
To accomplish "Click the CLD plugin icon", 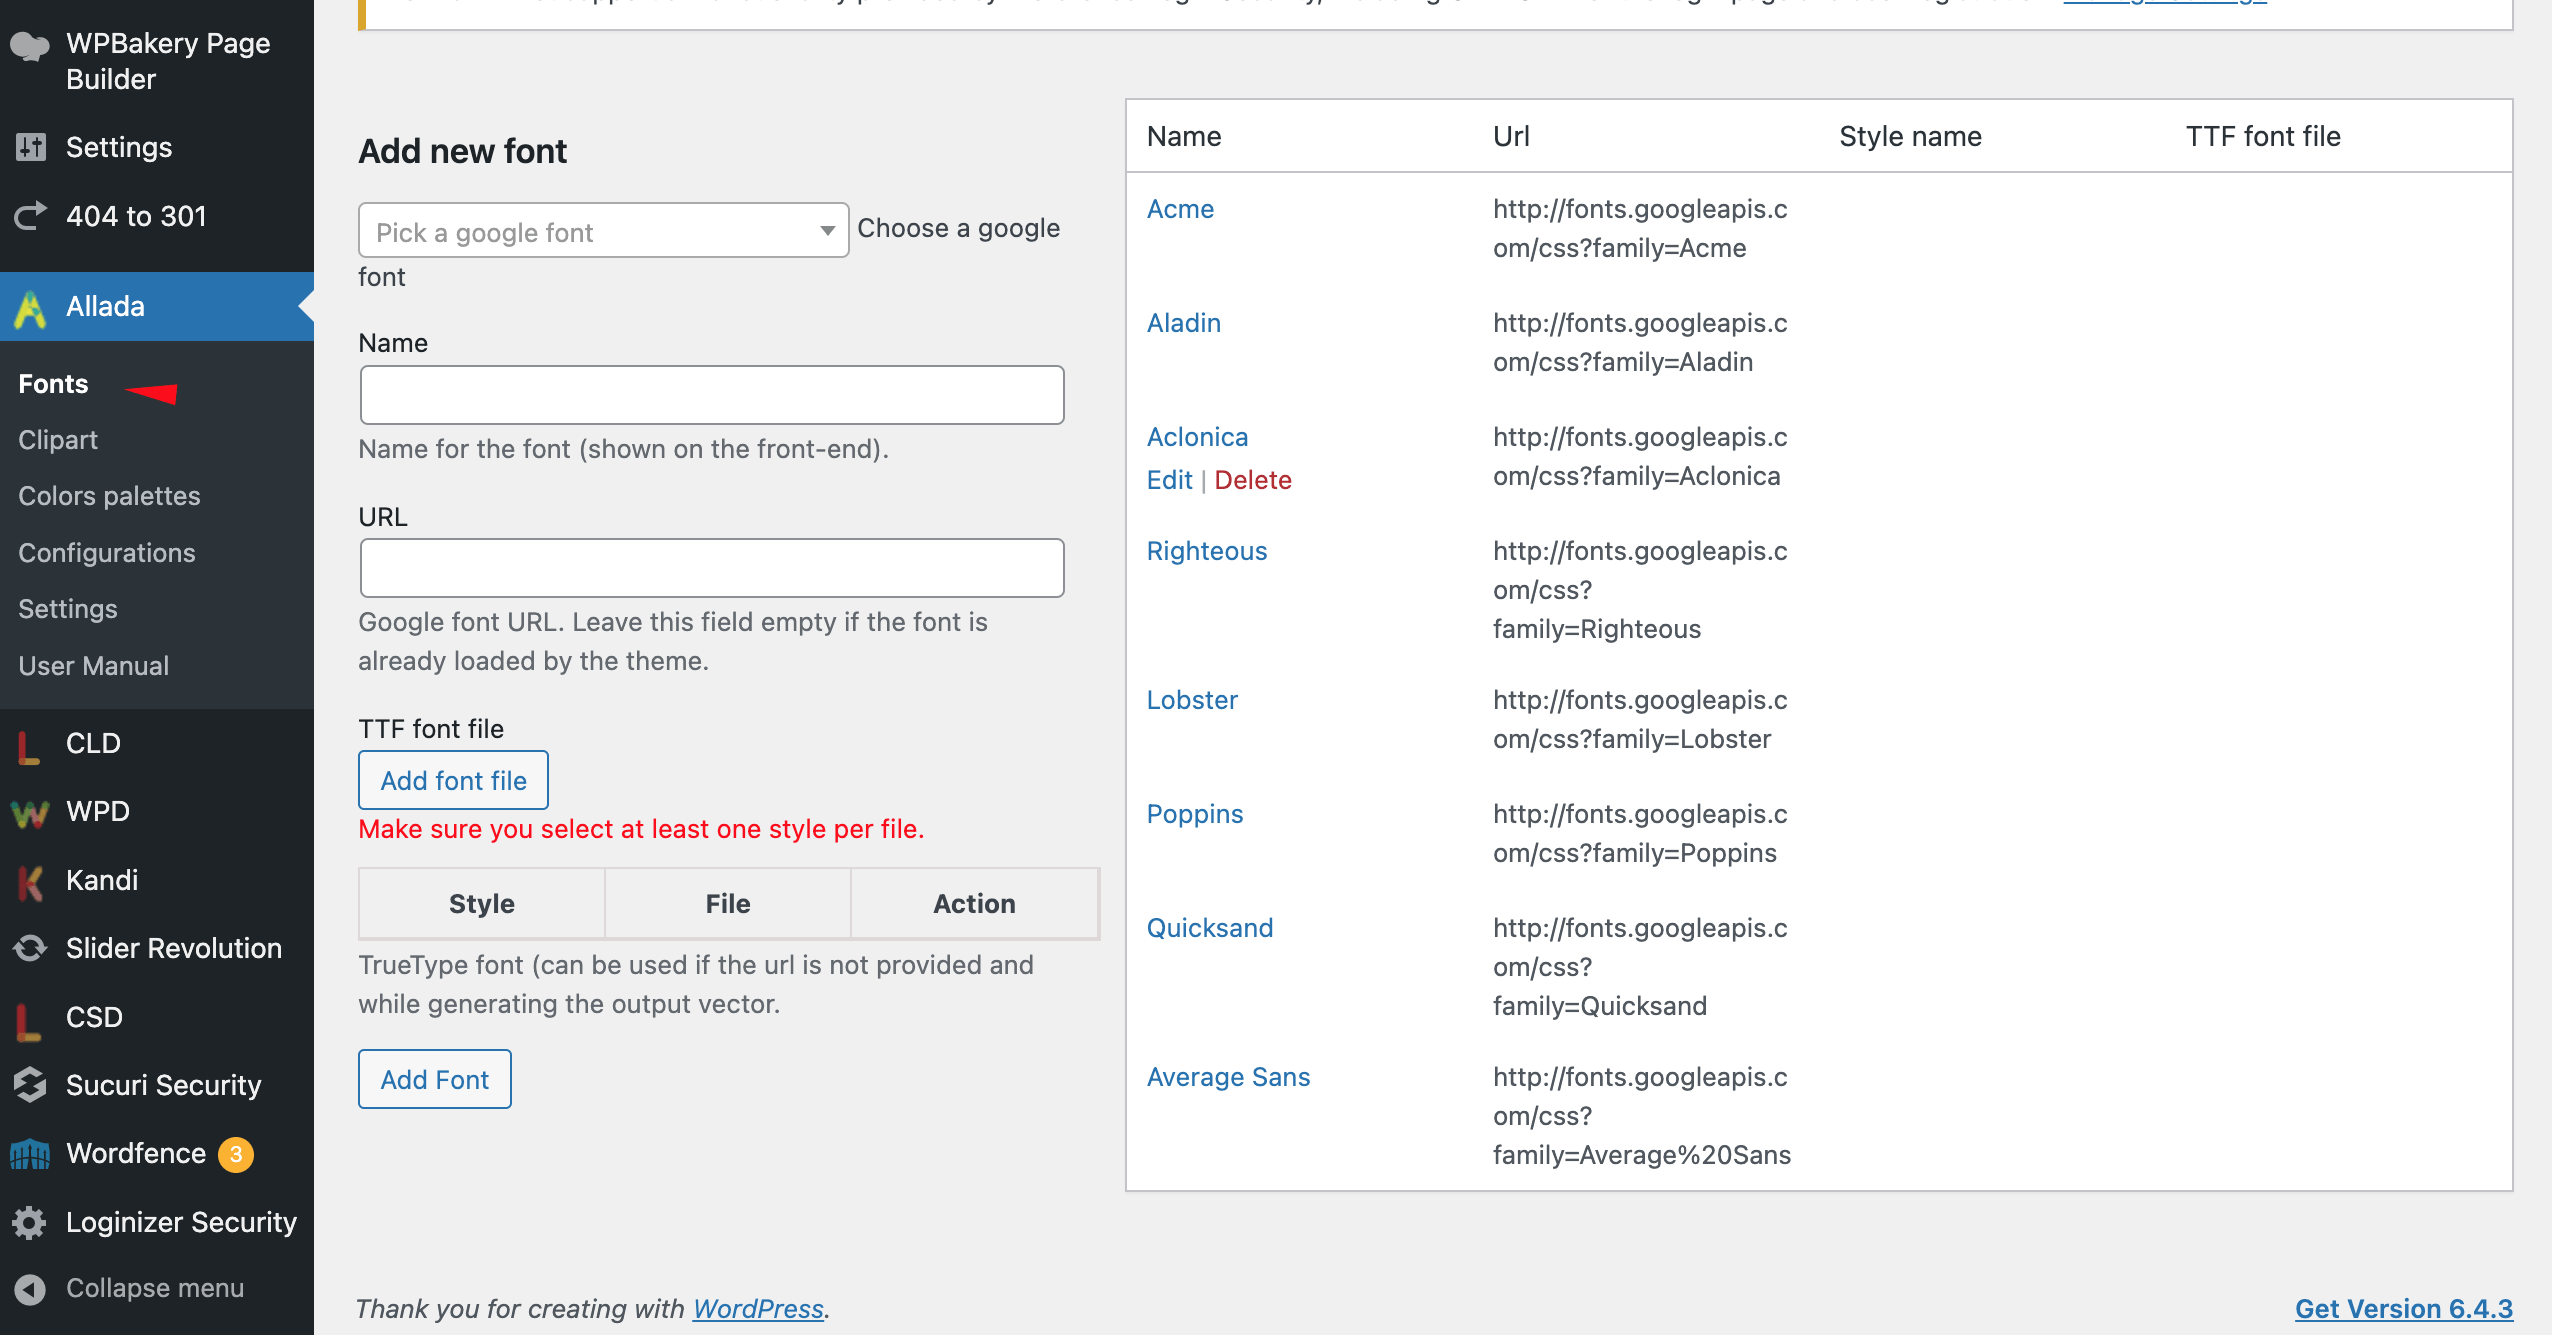I will tap(32, 743).
